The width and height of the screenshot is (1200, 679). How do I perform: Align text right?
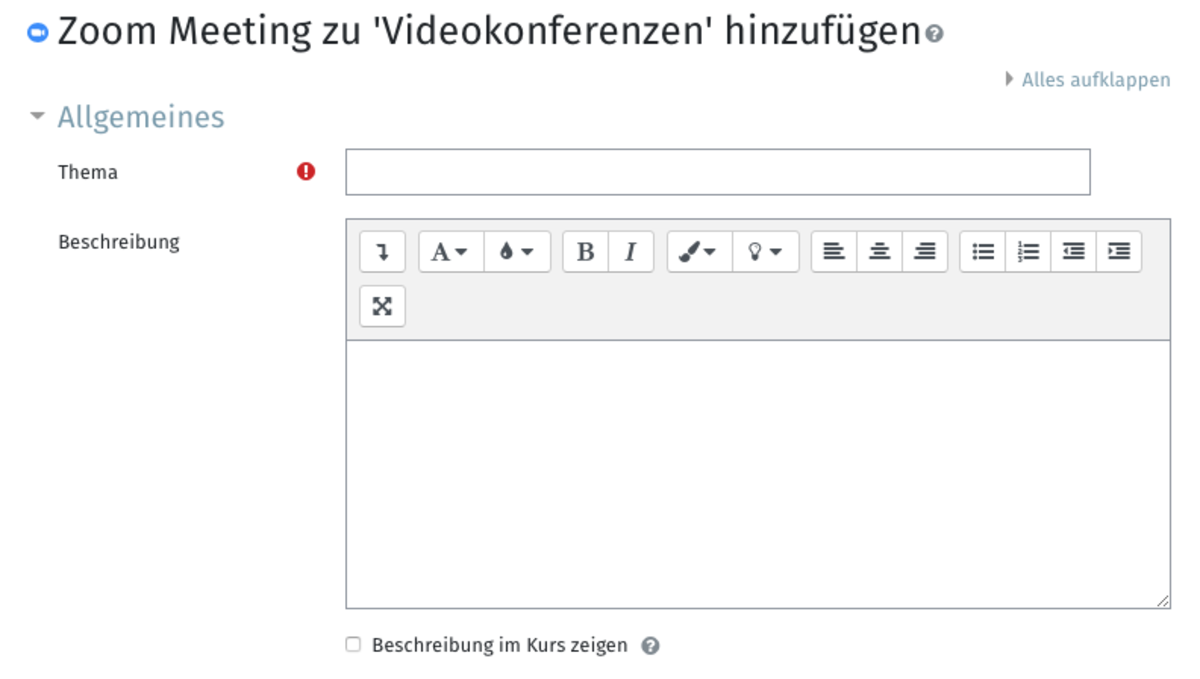tap(925, 252)
